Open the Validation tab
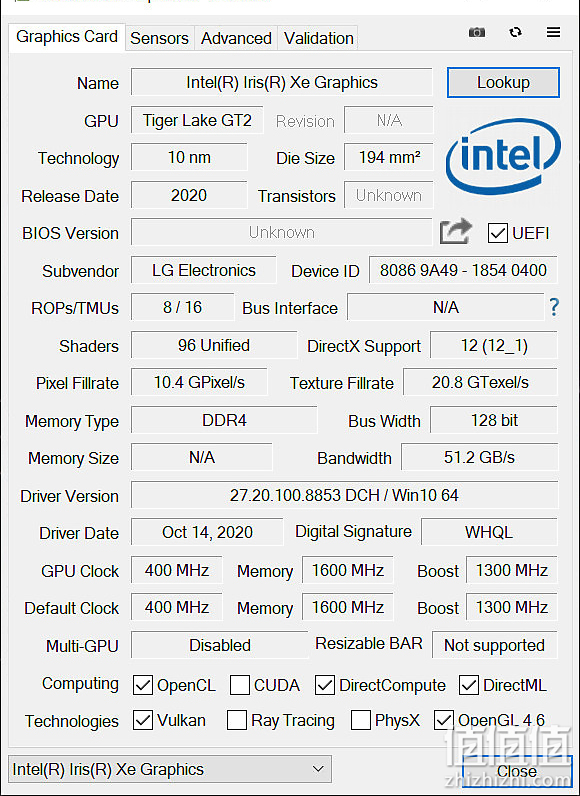Screen dimensions: 580x796 318,38
